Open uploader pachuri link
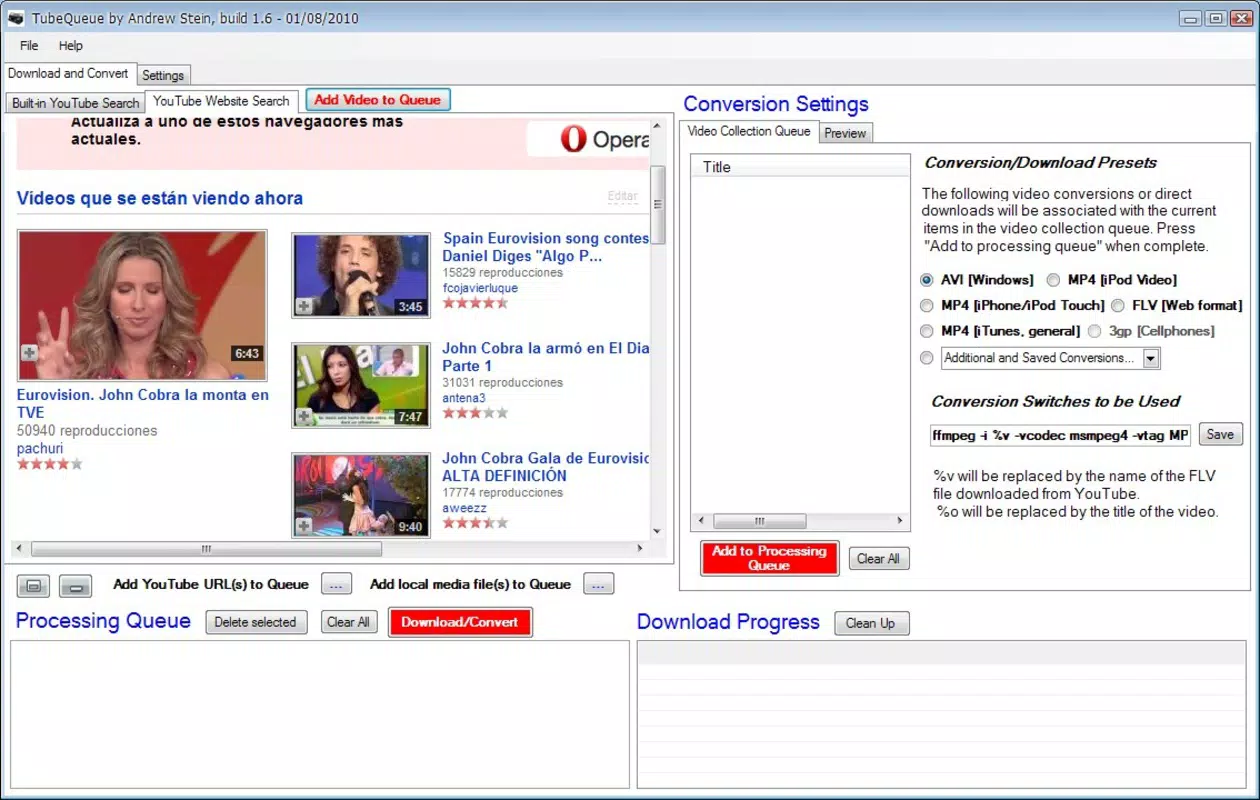 40,449
